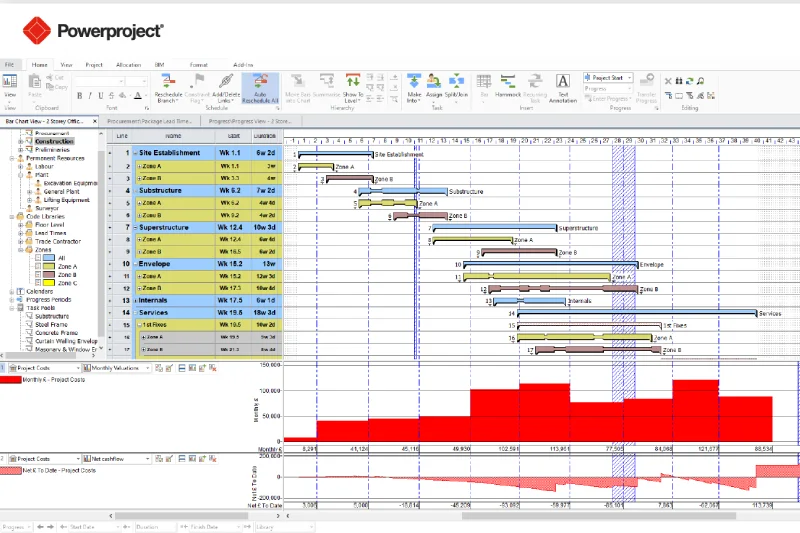Click the ribbon View button icon
Image resolution: width=800 pixels, height=533 pixels.
click(x=10, y=81)
